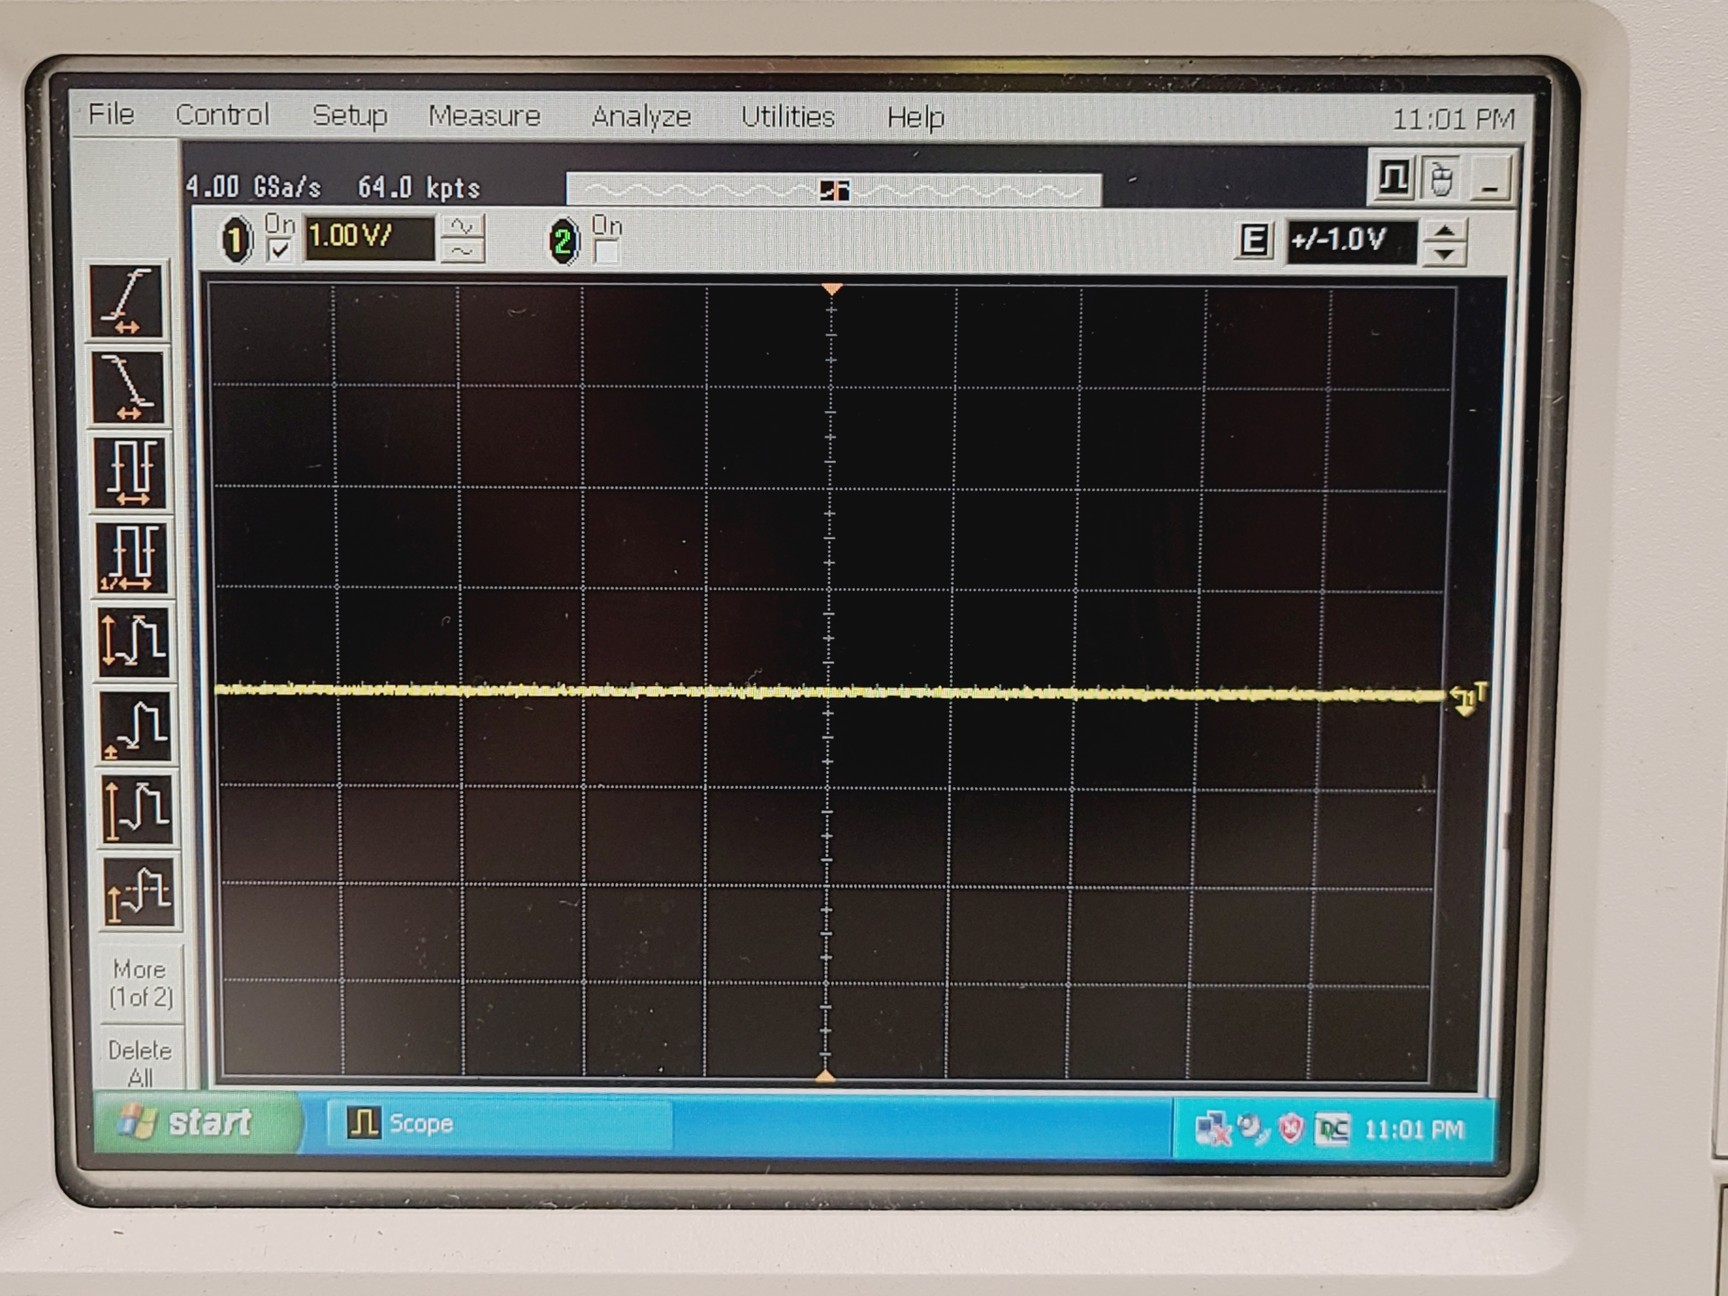Image resolution: width=1728 pixels, height=1296 pixels.
Task: Select the Scope taskbar button
Action: (499, 1124)
